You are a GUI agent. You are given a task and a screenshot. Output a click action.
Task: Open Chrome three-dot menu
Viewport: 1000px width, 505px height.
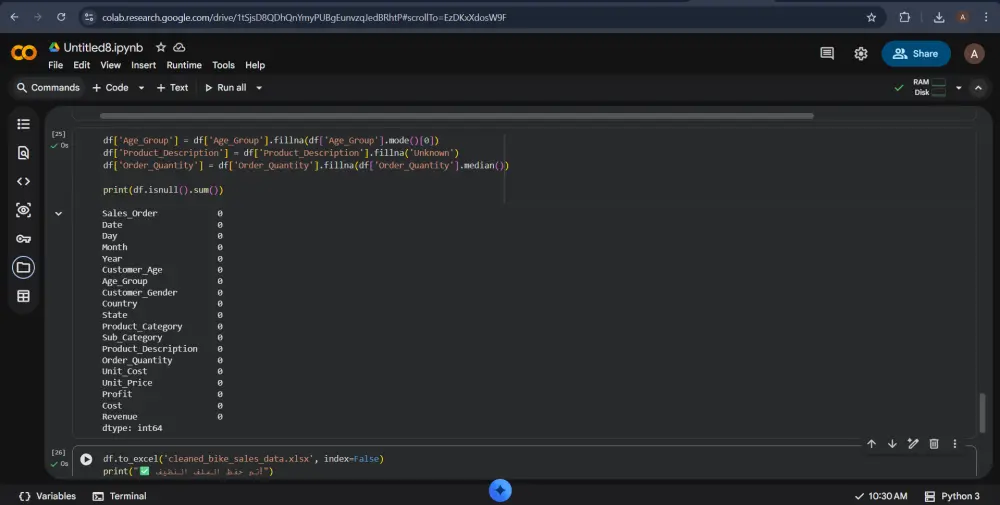click(986, 17)
